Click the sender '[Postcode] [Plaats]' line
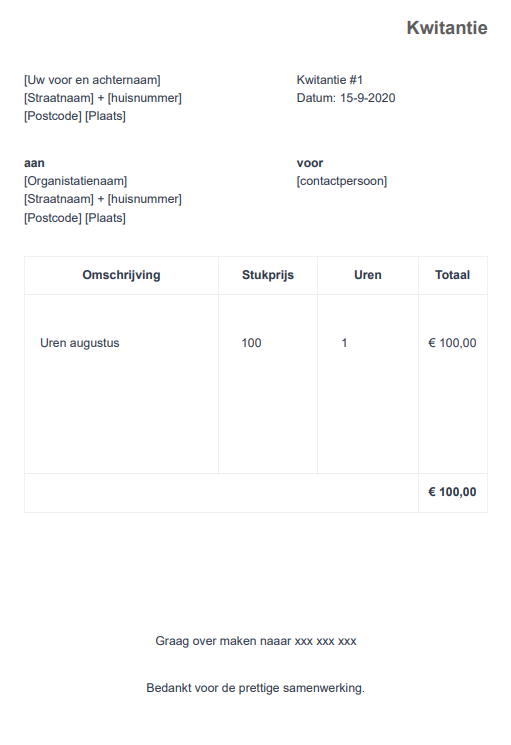The height and width of the screenshot is (745, 511). [x=75, y=116]
